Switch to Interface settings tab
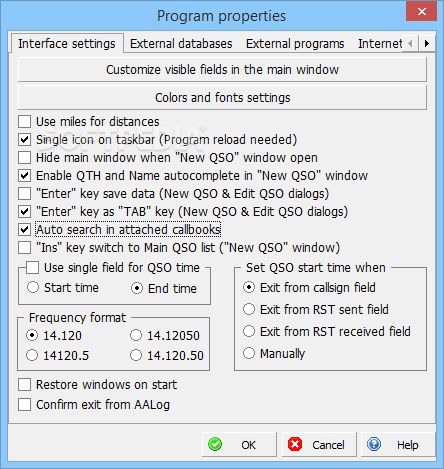Screen dimensions: 444x469 tap(67, 43)
